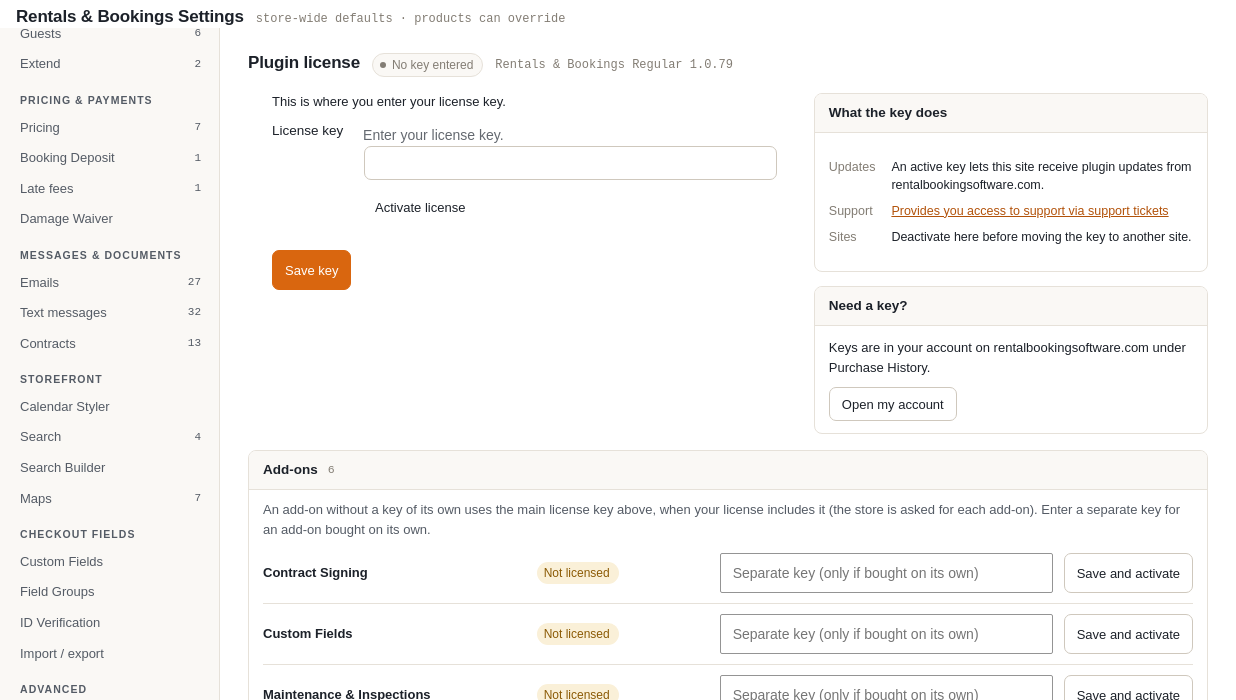Screen dimensions: 1236x700
Task: Click Contract Signing separate key field
Action: (886, 573)
